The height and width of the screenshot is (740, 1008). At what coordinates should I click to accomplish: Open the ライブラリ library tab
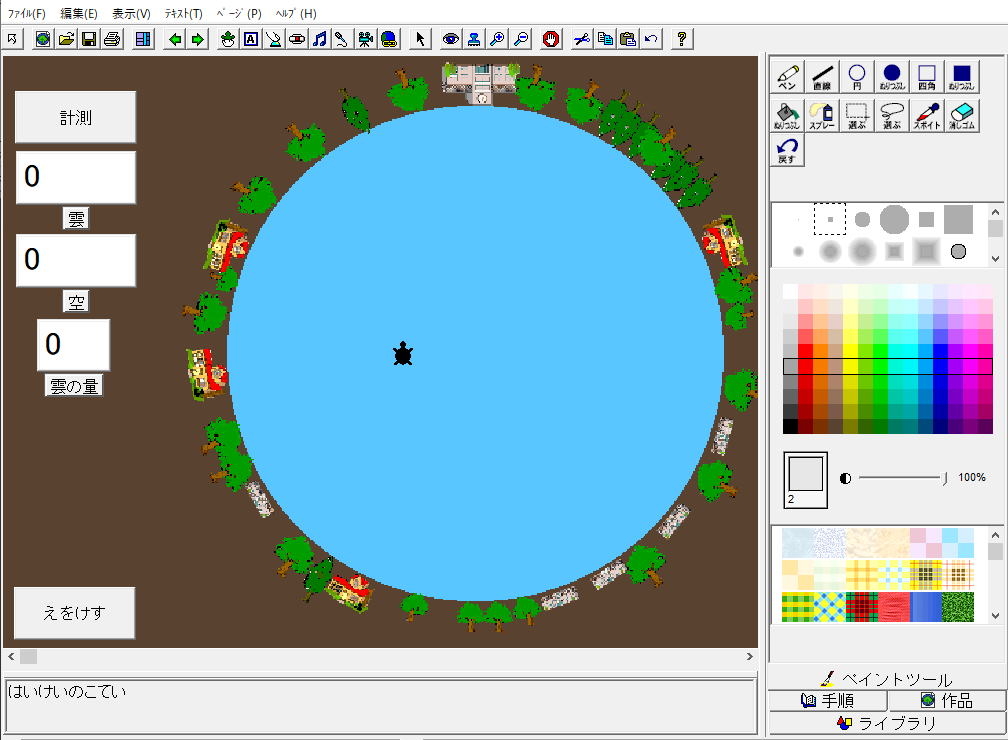[886, 723]
